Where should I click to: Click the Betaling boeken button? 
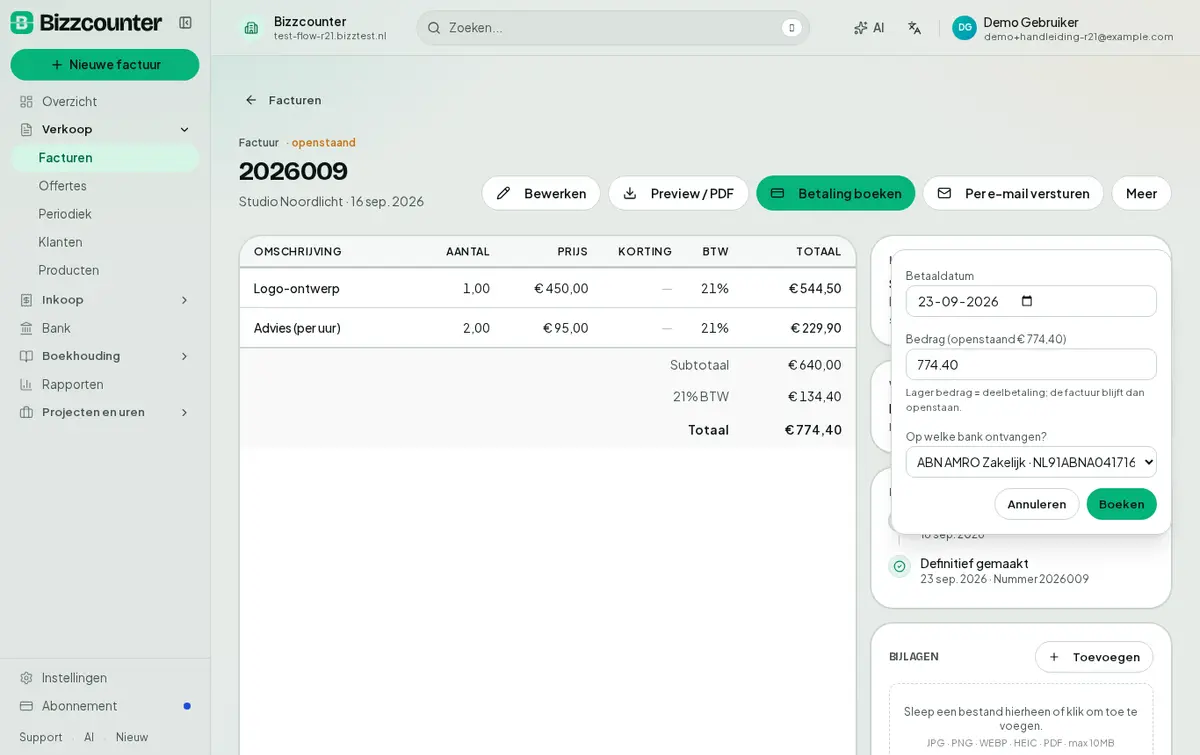(835, 193)
